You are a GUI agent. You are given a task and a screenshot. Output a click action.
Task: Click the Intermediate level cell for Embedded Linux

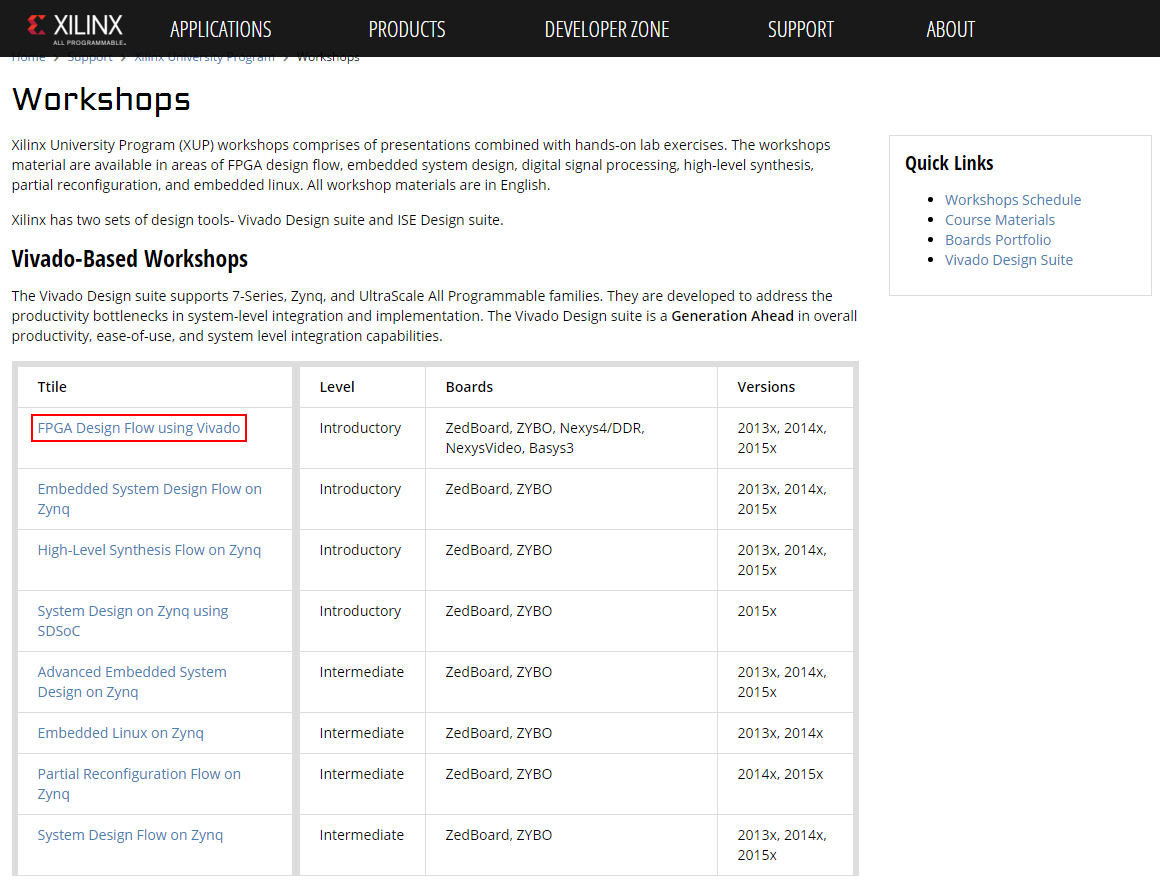point(362,733)
